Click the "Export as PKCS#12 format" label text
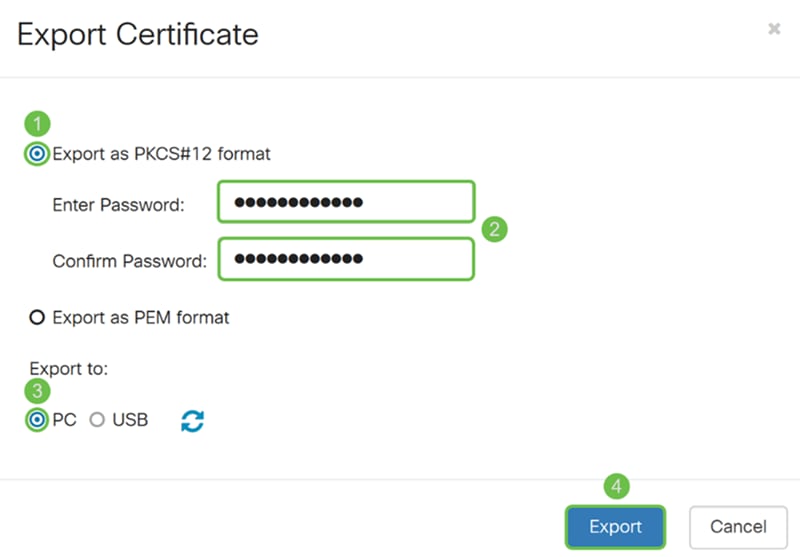The height and width of the screenshot is (557, 800). click(161, 154)
